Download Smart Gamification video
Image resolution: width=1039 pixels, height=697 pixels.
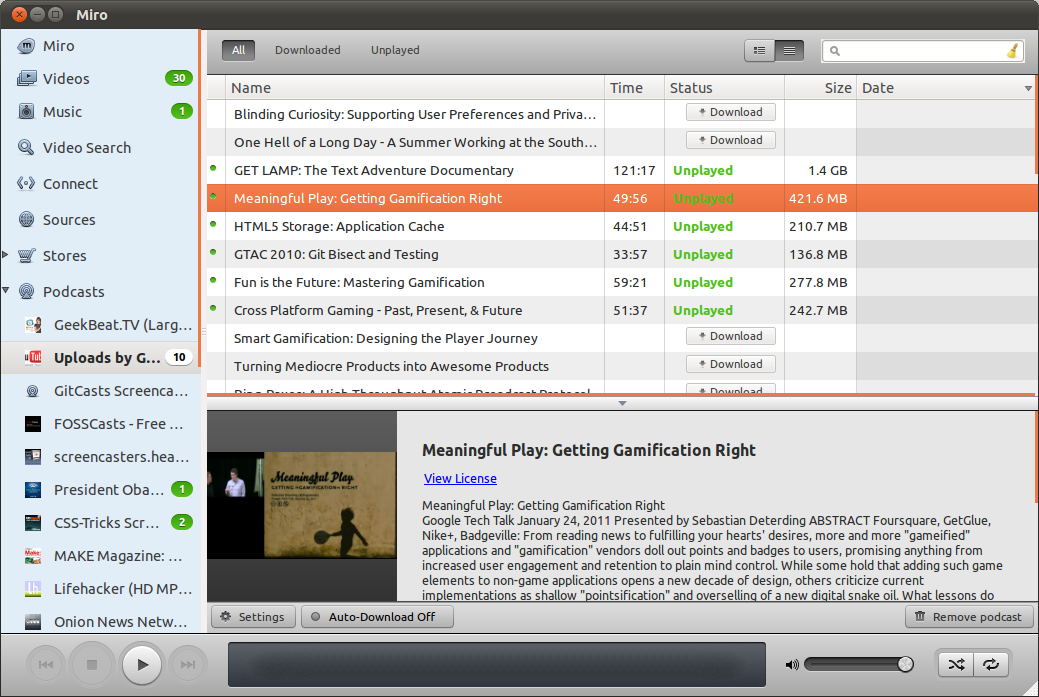click(x=731, y=337)
